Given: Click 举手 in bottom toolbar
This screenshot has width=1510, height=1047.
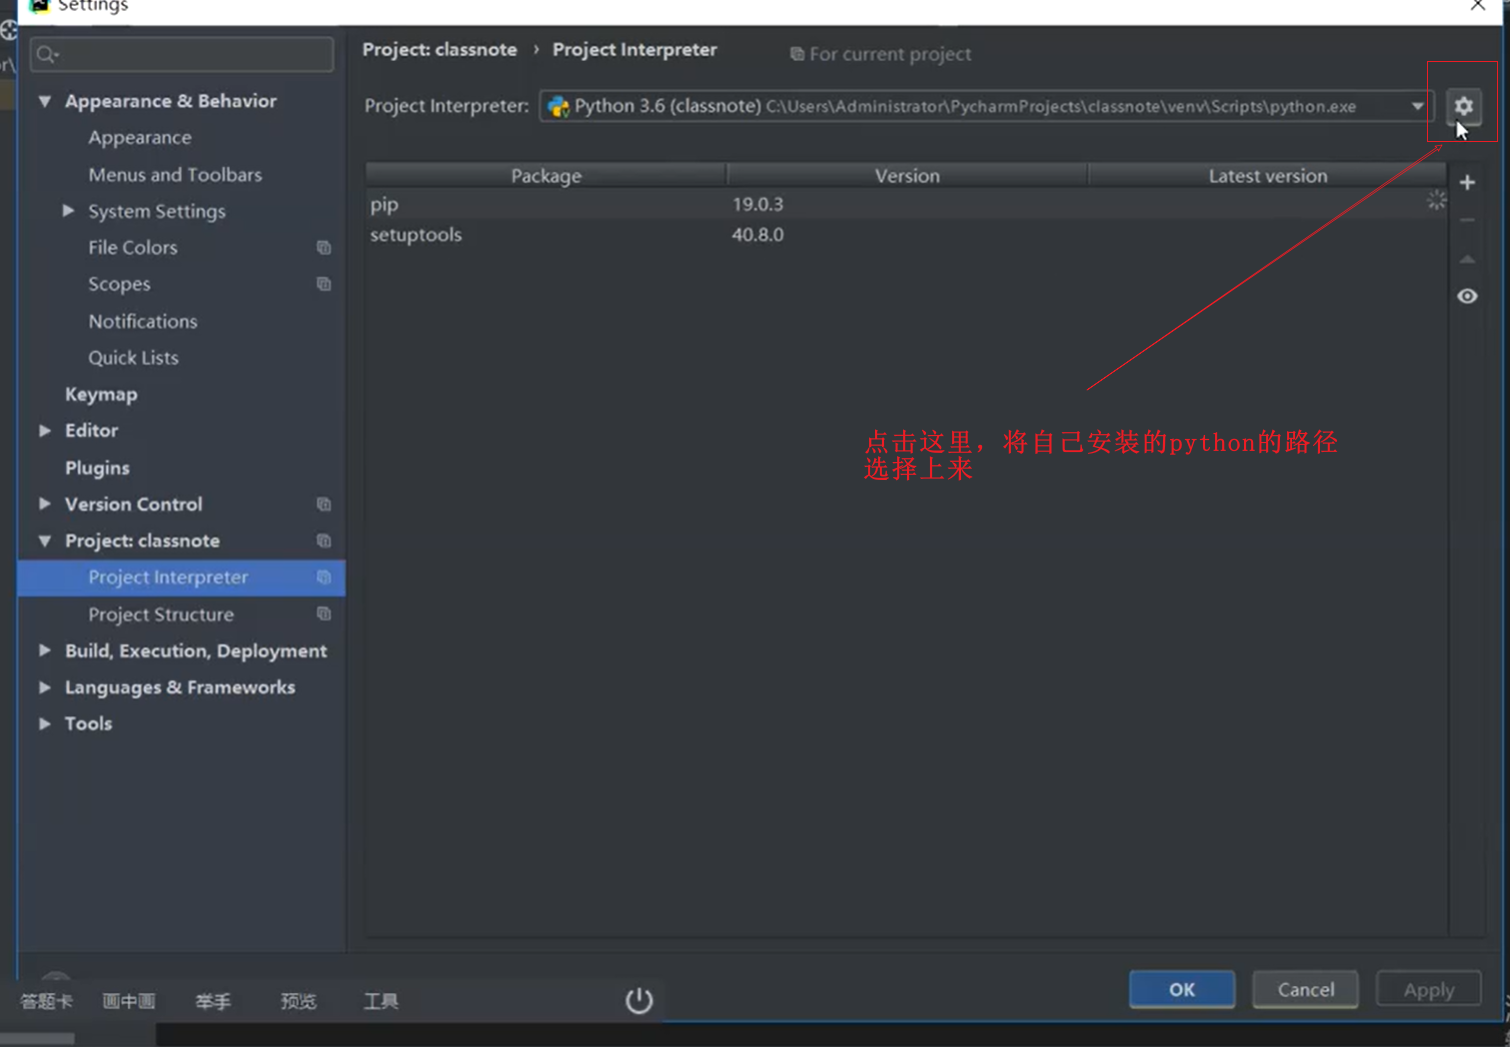Looking at the screenshot, I should click(213, 1001).
